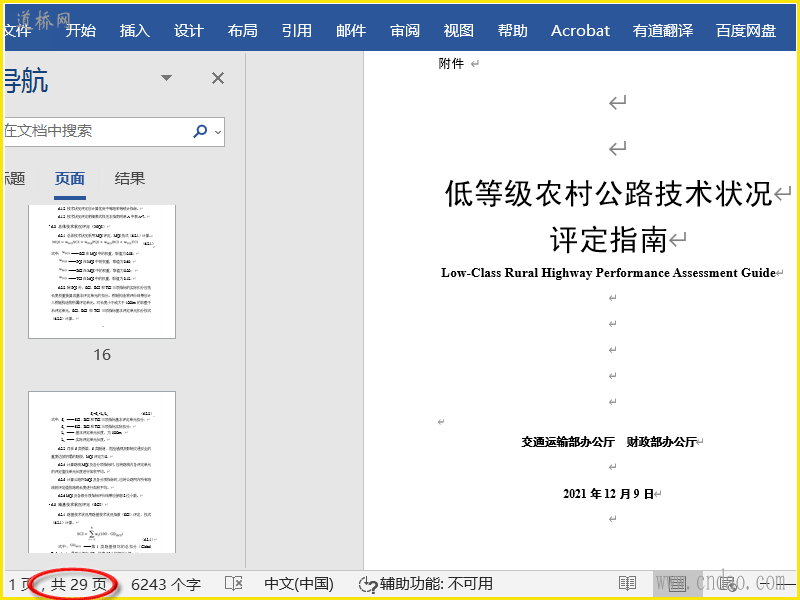The image size is (800, 600).
Task: Open the 邮件 ribbon tab
Action: (351, 31)
